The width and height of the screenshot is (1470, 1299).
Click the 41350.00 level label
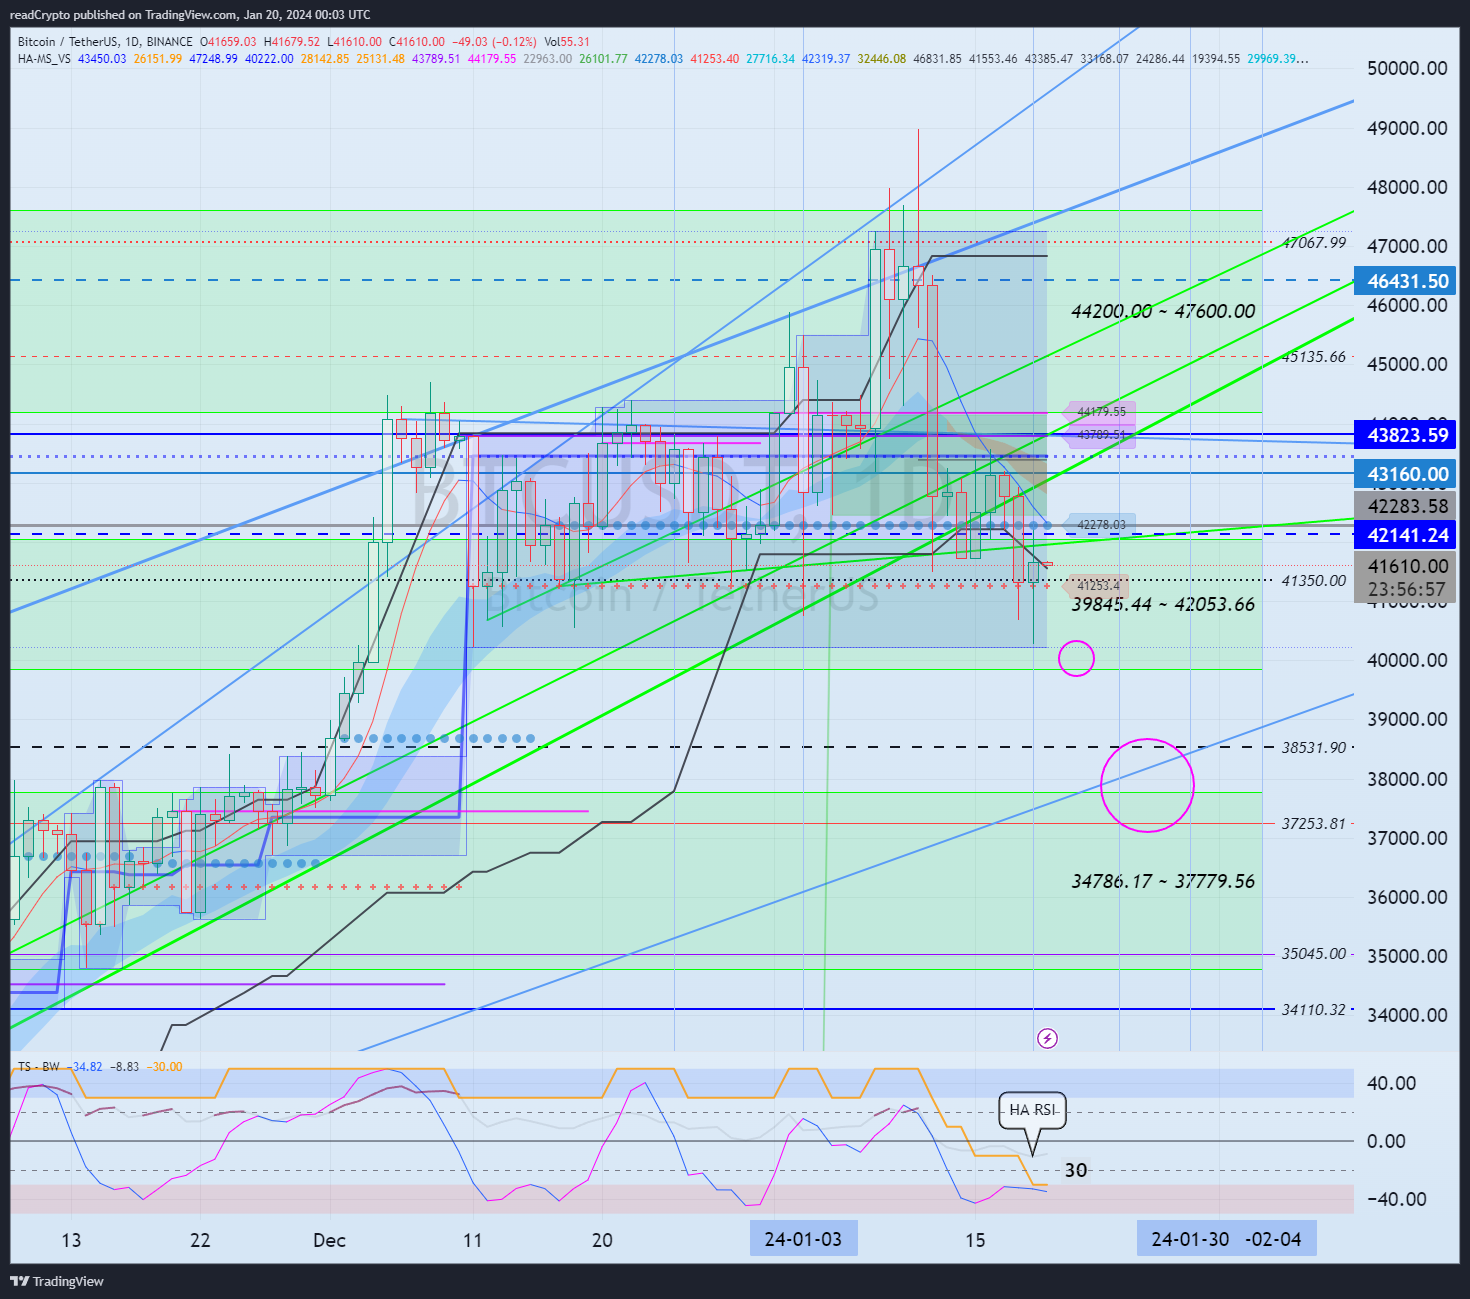pos(1314,580)
